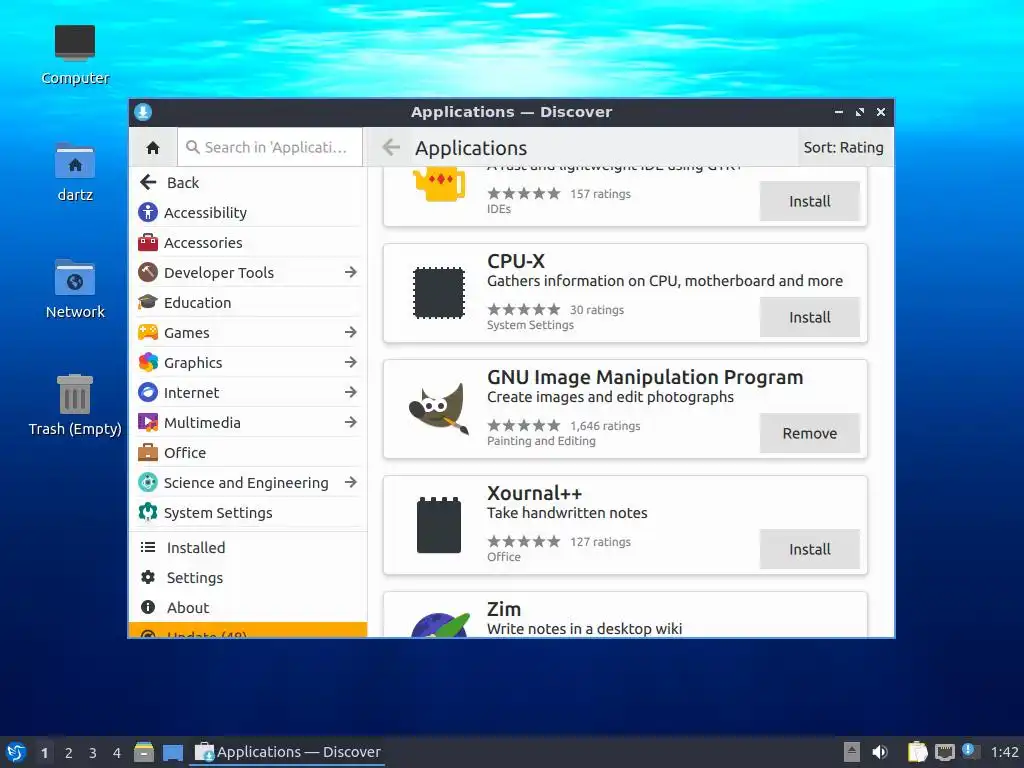
Task: Click the back arrow beside Applications heading
Action: click(x=391, y=148)
